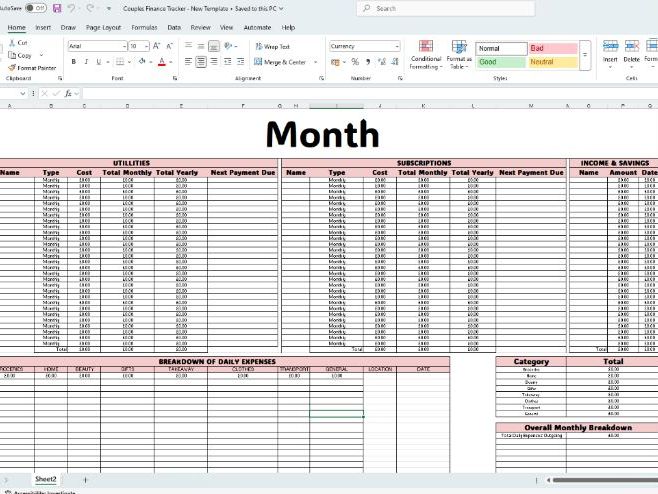Screen dimensions: 658x494
Task: Bottom align cell contents
Action: click(x=214, y=46)
